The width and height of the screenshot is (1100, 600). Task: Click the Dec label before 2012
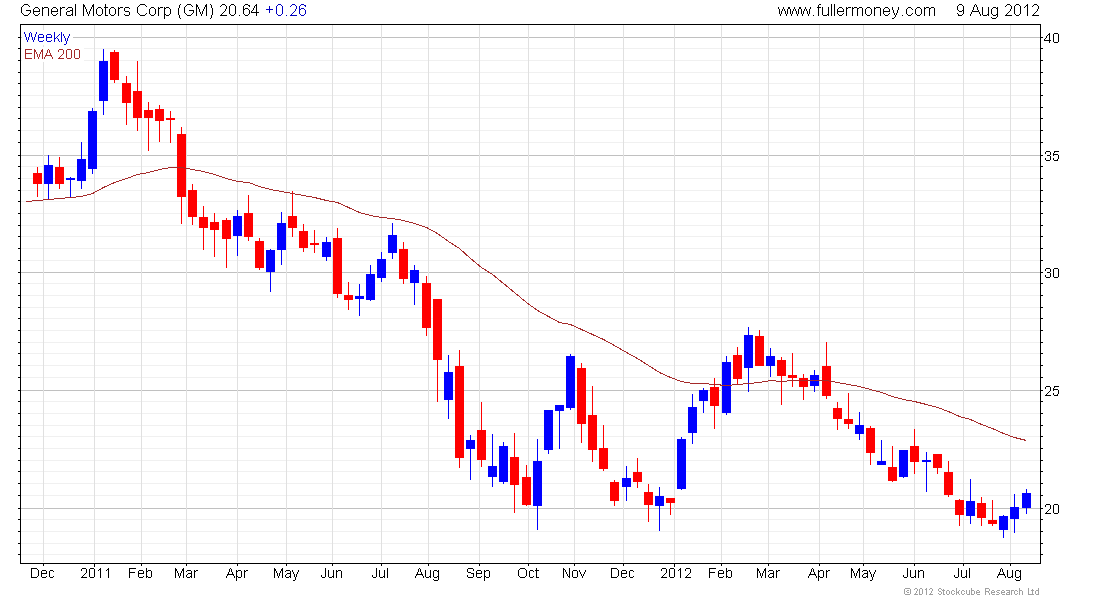(622, 573)
